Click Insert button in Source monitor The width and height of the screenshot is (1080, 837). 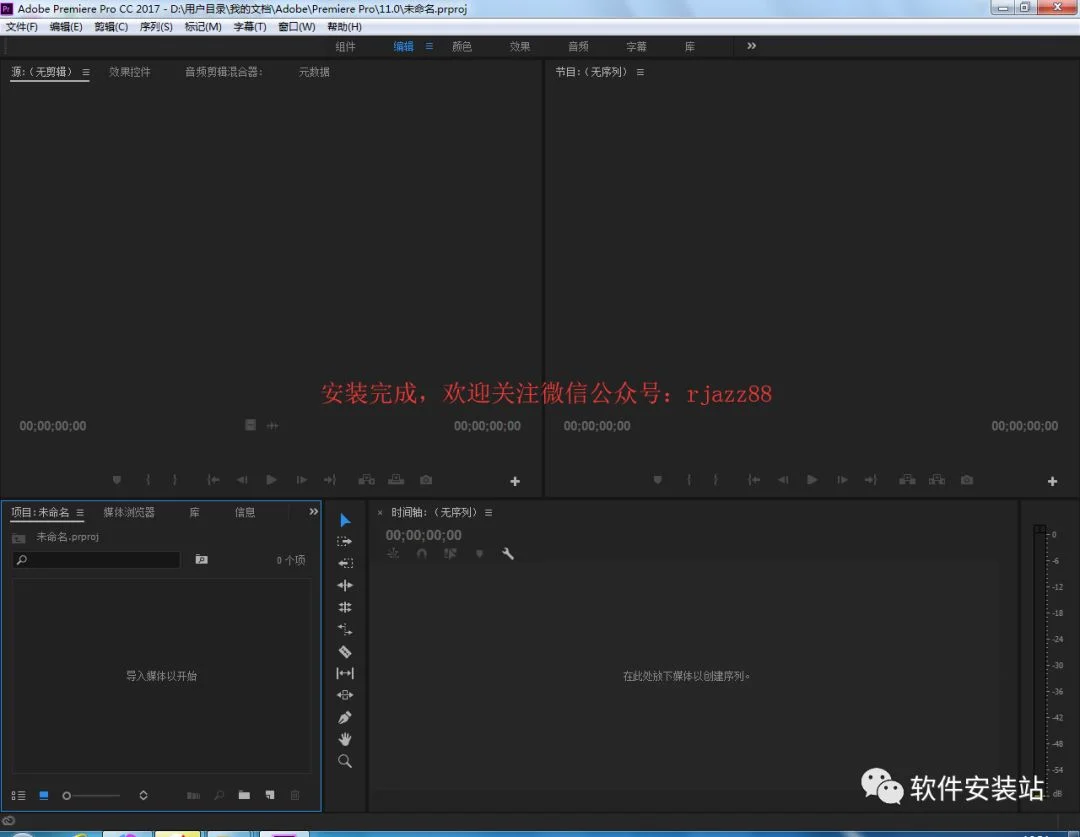tap(366, 479)
